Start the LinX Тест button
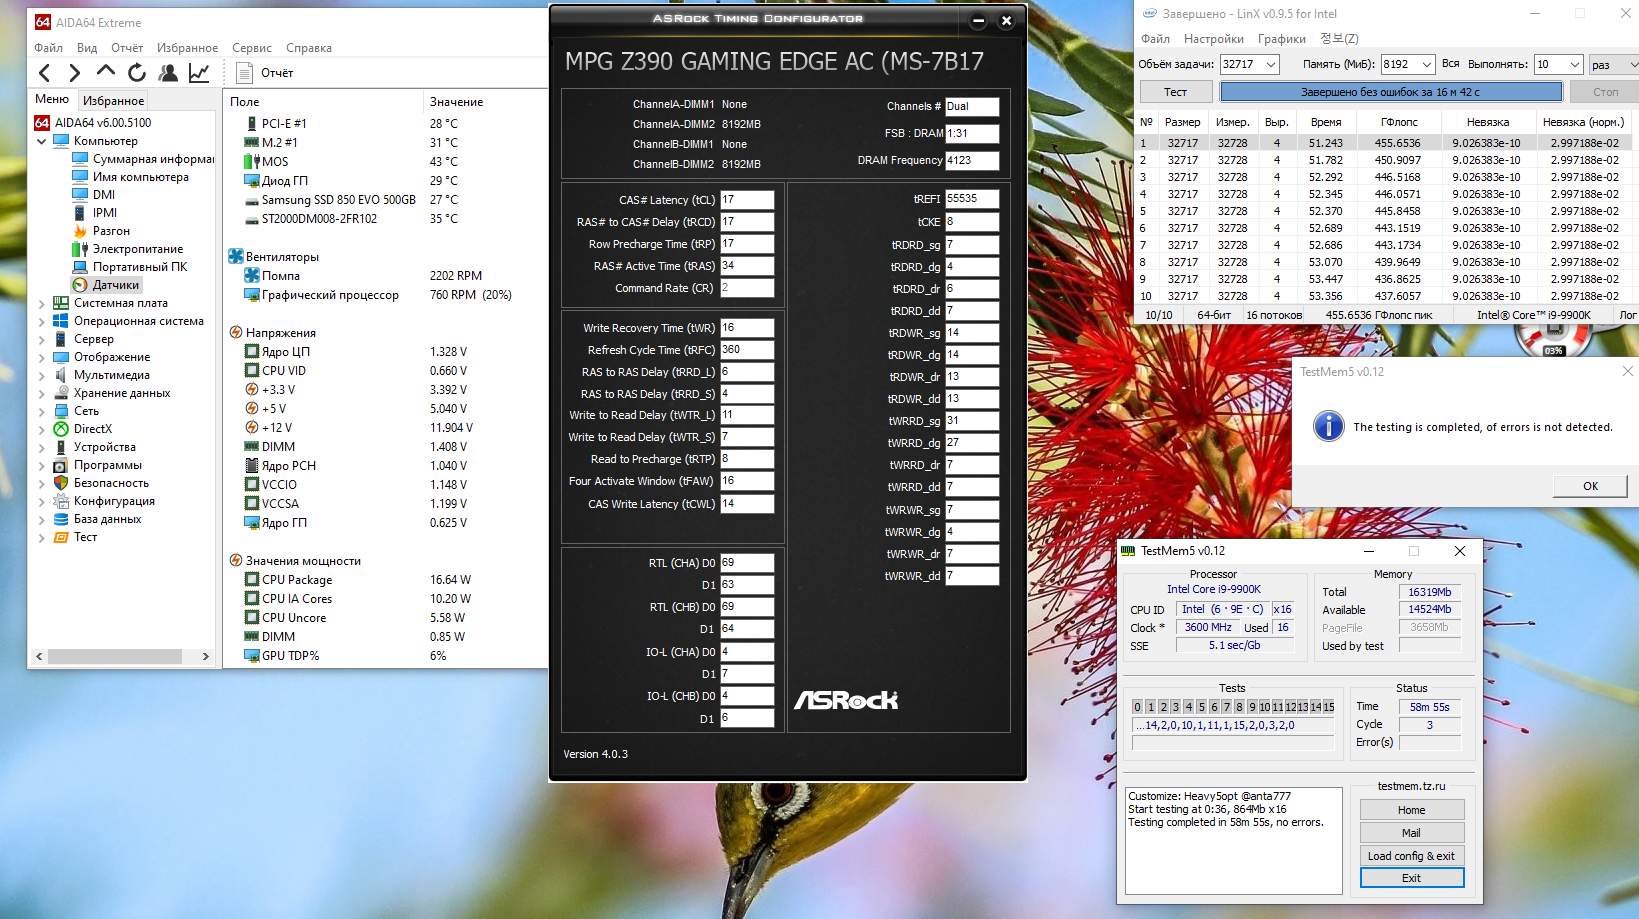1639x919 pixels. [1176, 92]
